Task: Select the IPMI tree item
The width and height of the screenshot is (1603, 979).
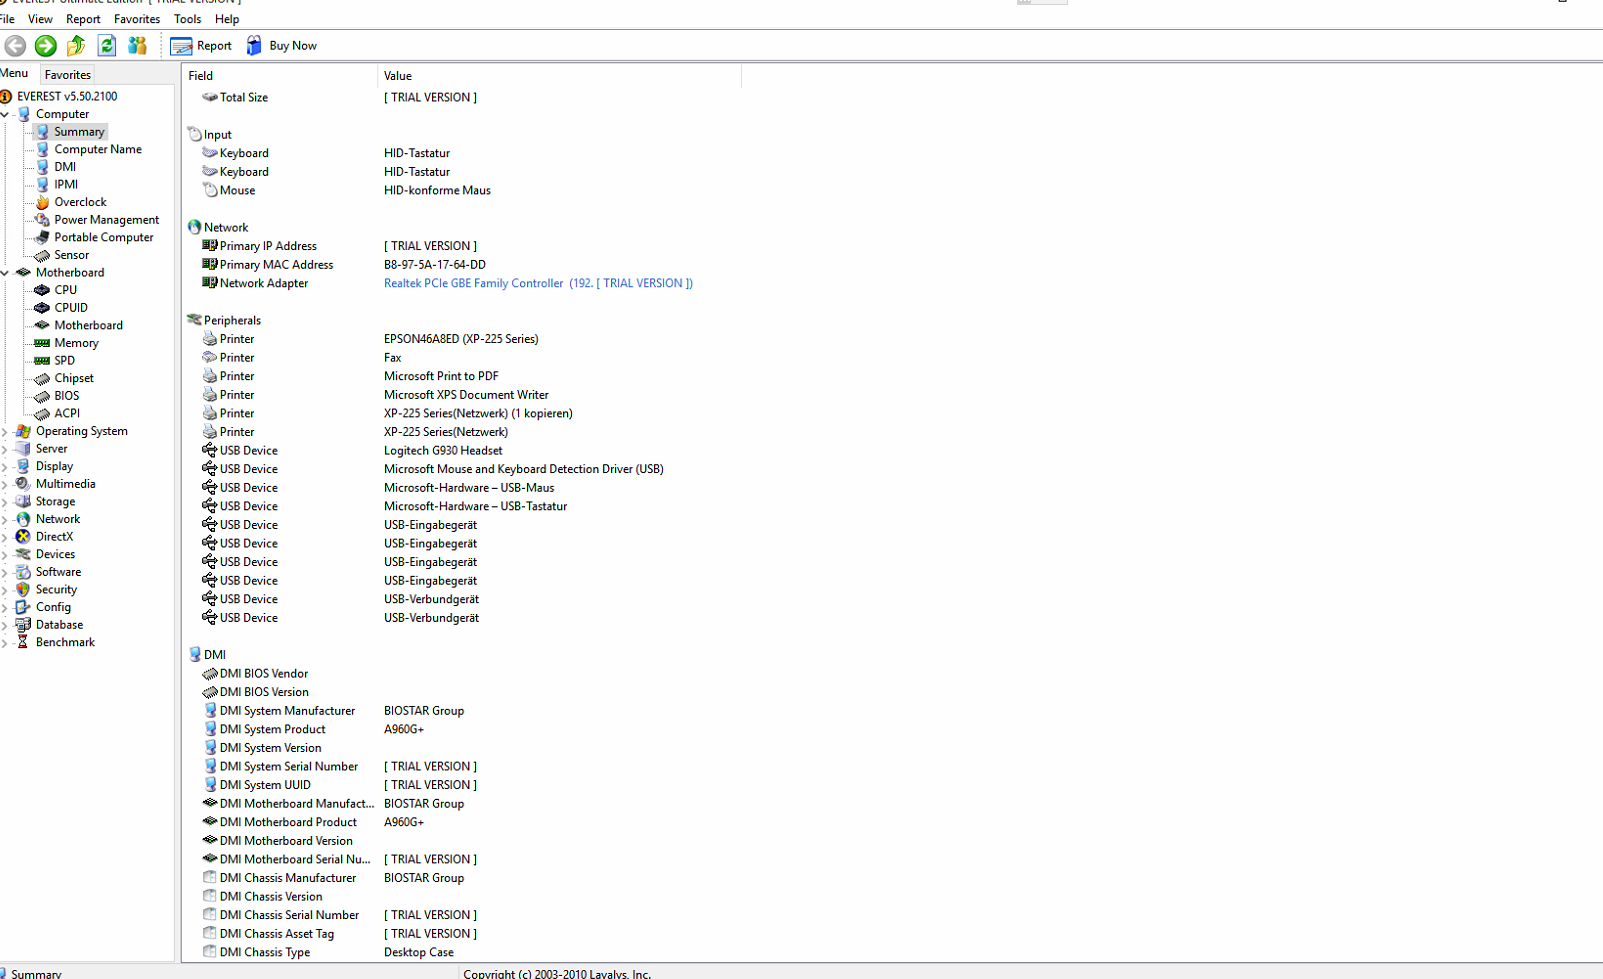Action: (66, 184)
